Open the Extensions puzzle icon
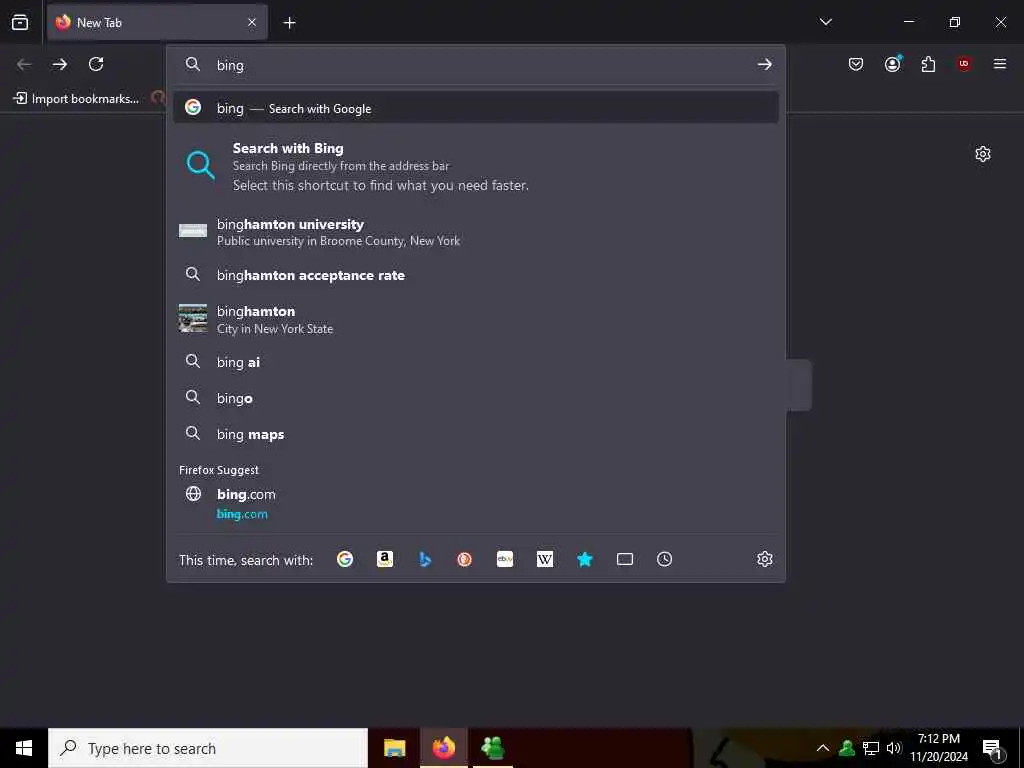The height and width of the screenshot is (768, 1024). point(928,64)
